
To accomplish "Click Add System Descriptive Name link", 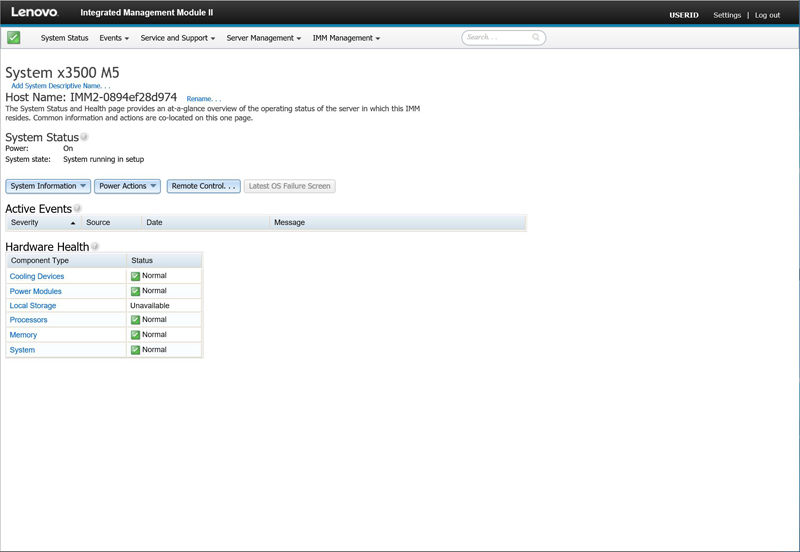I will (61, 86).
